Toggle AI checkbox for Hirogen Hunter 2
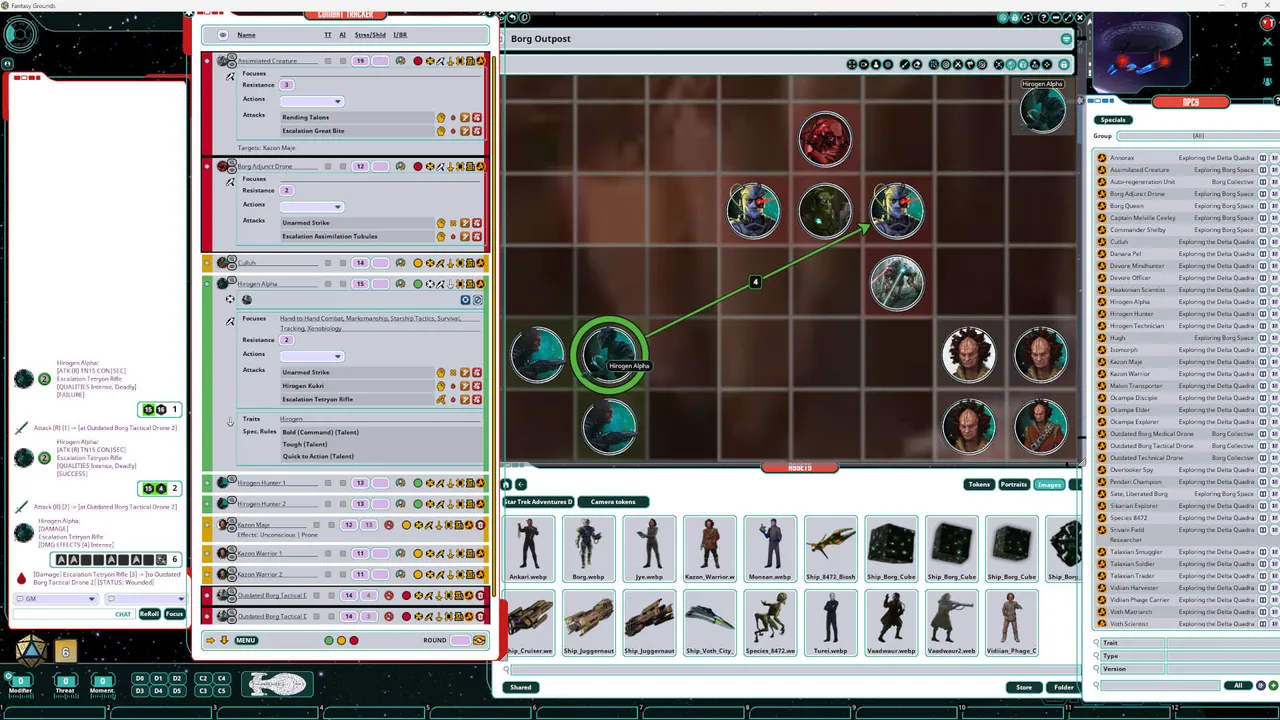Viewport: 1280px width, 720px height. tap(343, 504)
